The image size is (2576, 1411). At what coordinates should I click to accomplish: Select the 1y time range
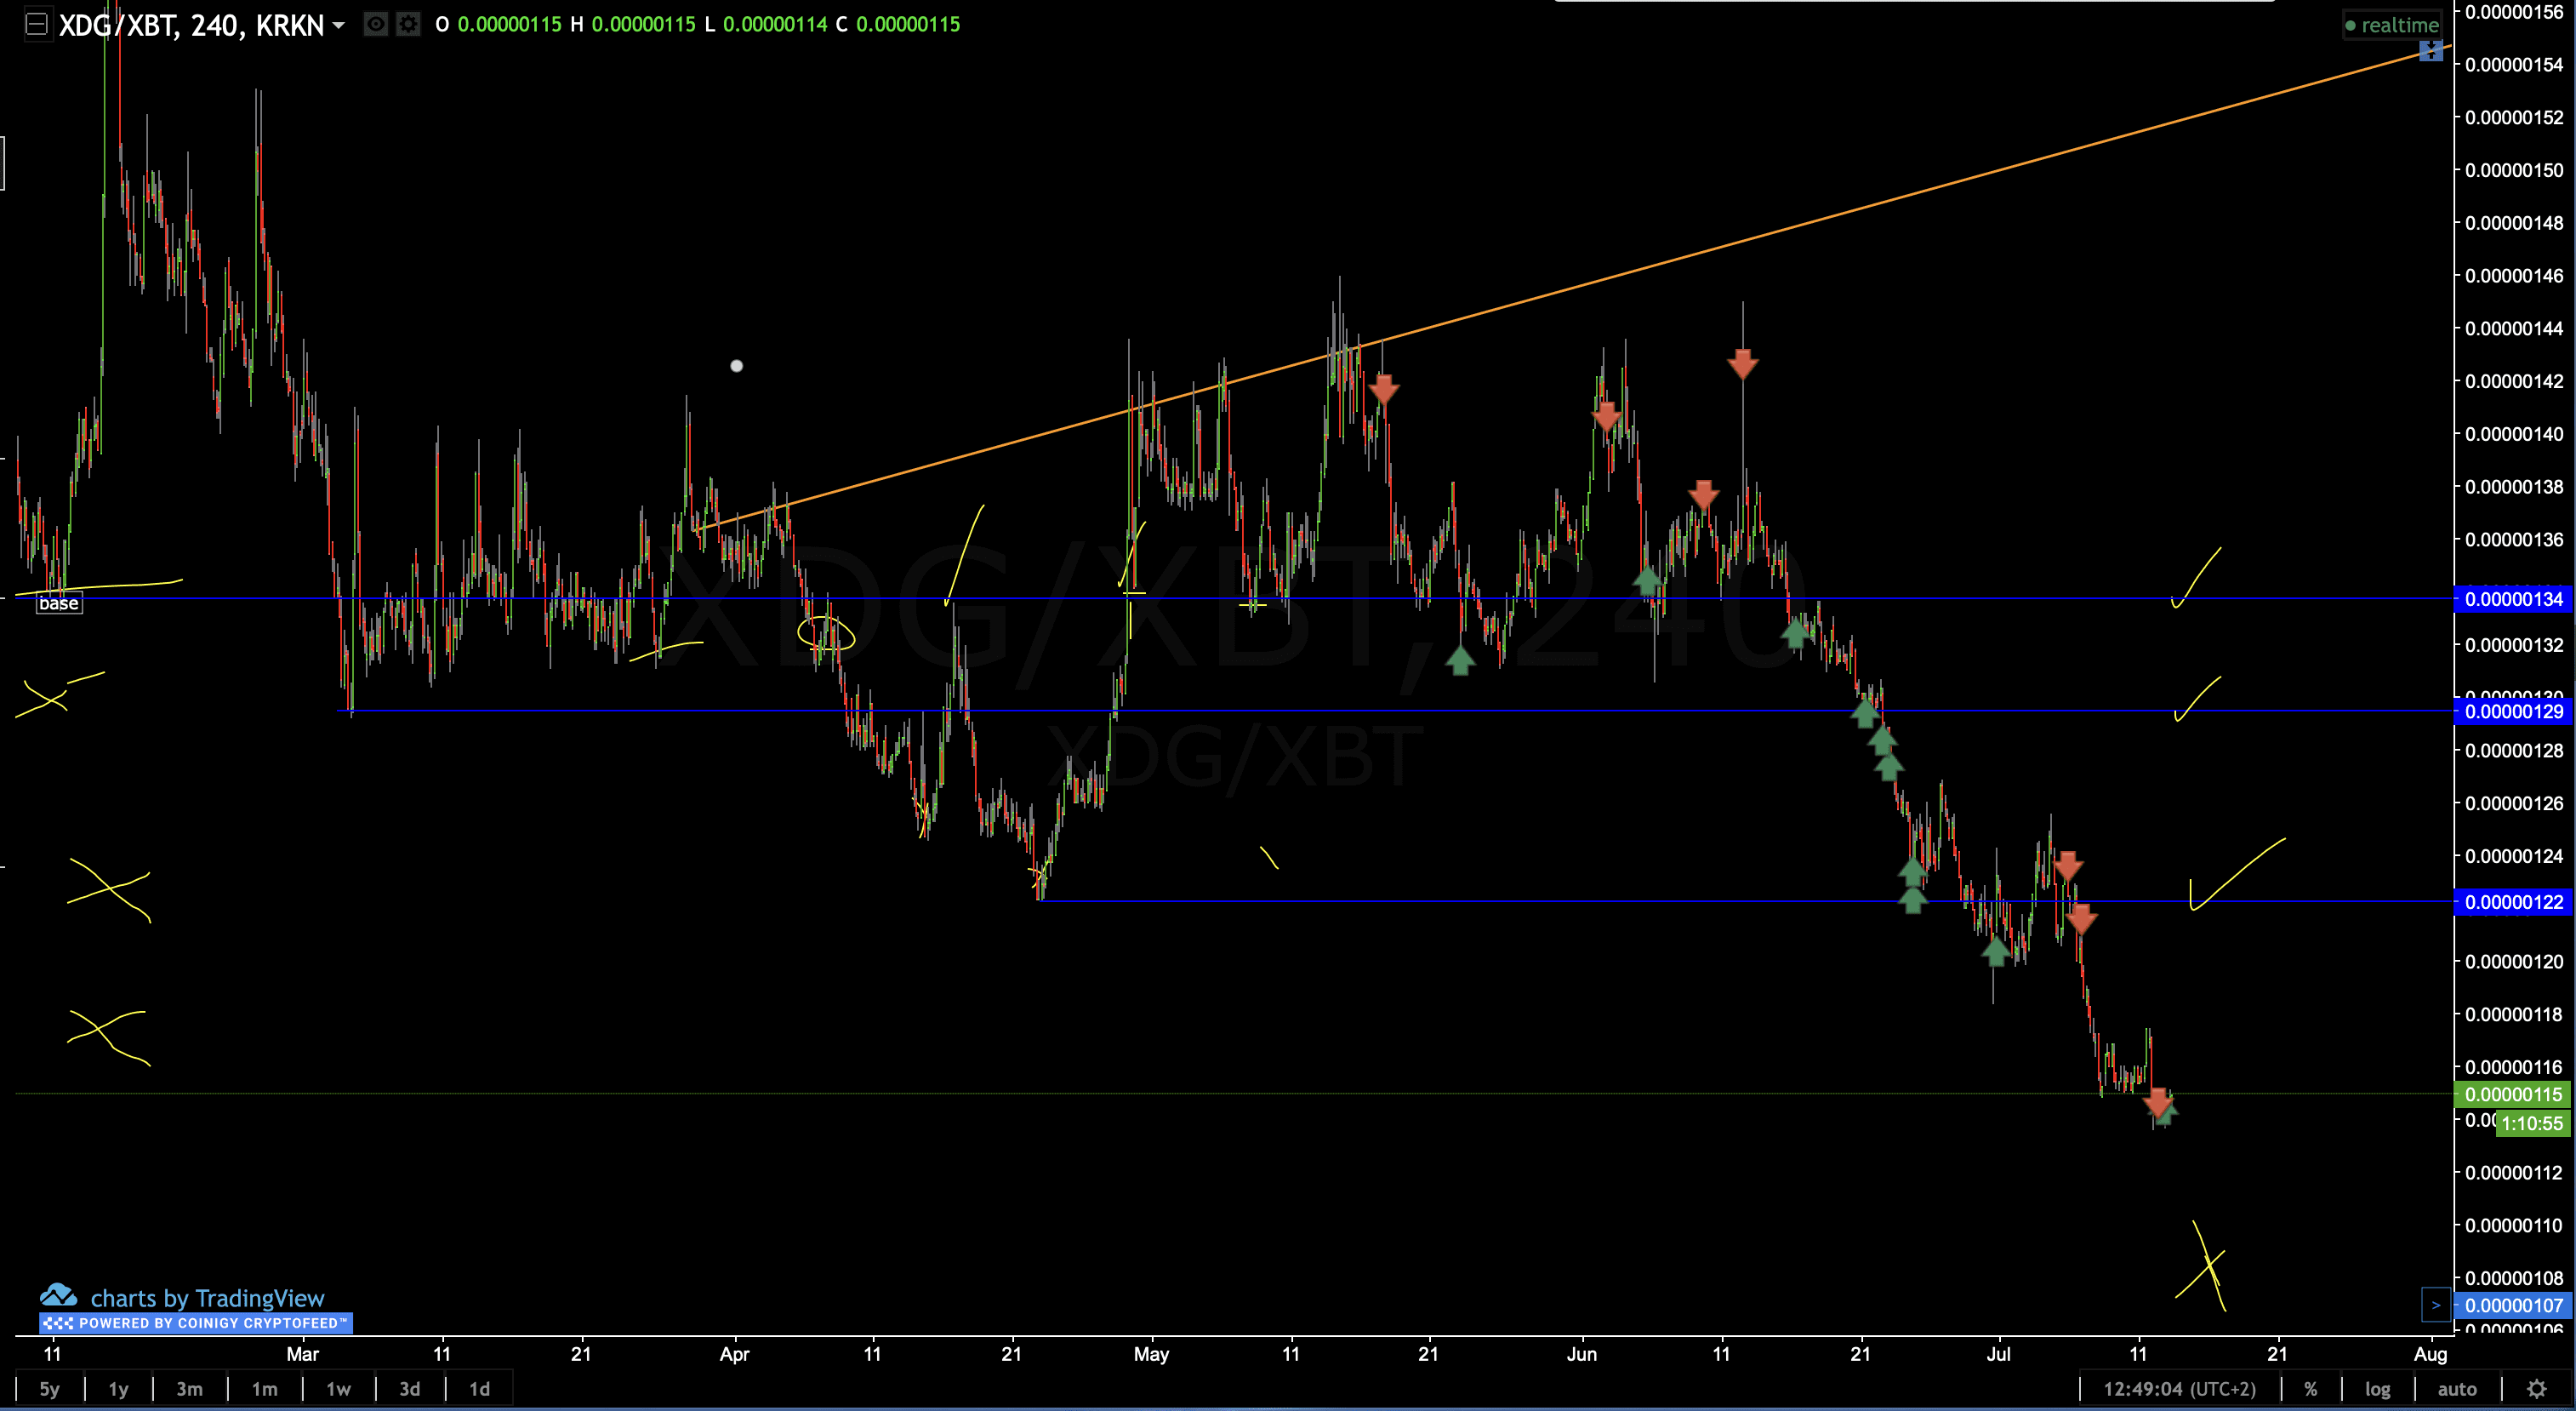(118, 1388)
